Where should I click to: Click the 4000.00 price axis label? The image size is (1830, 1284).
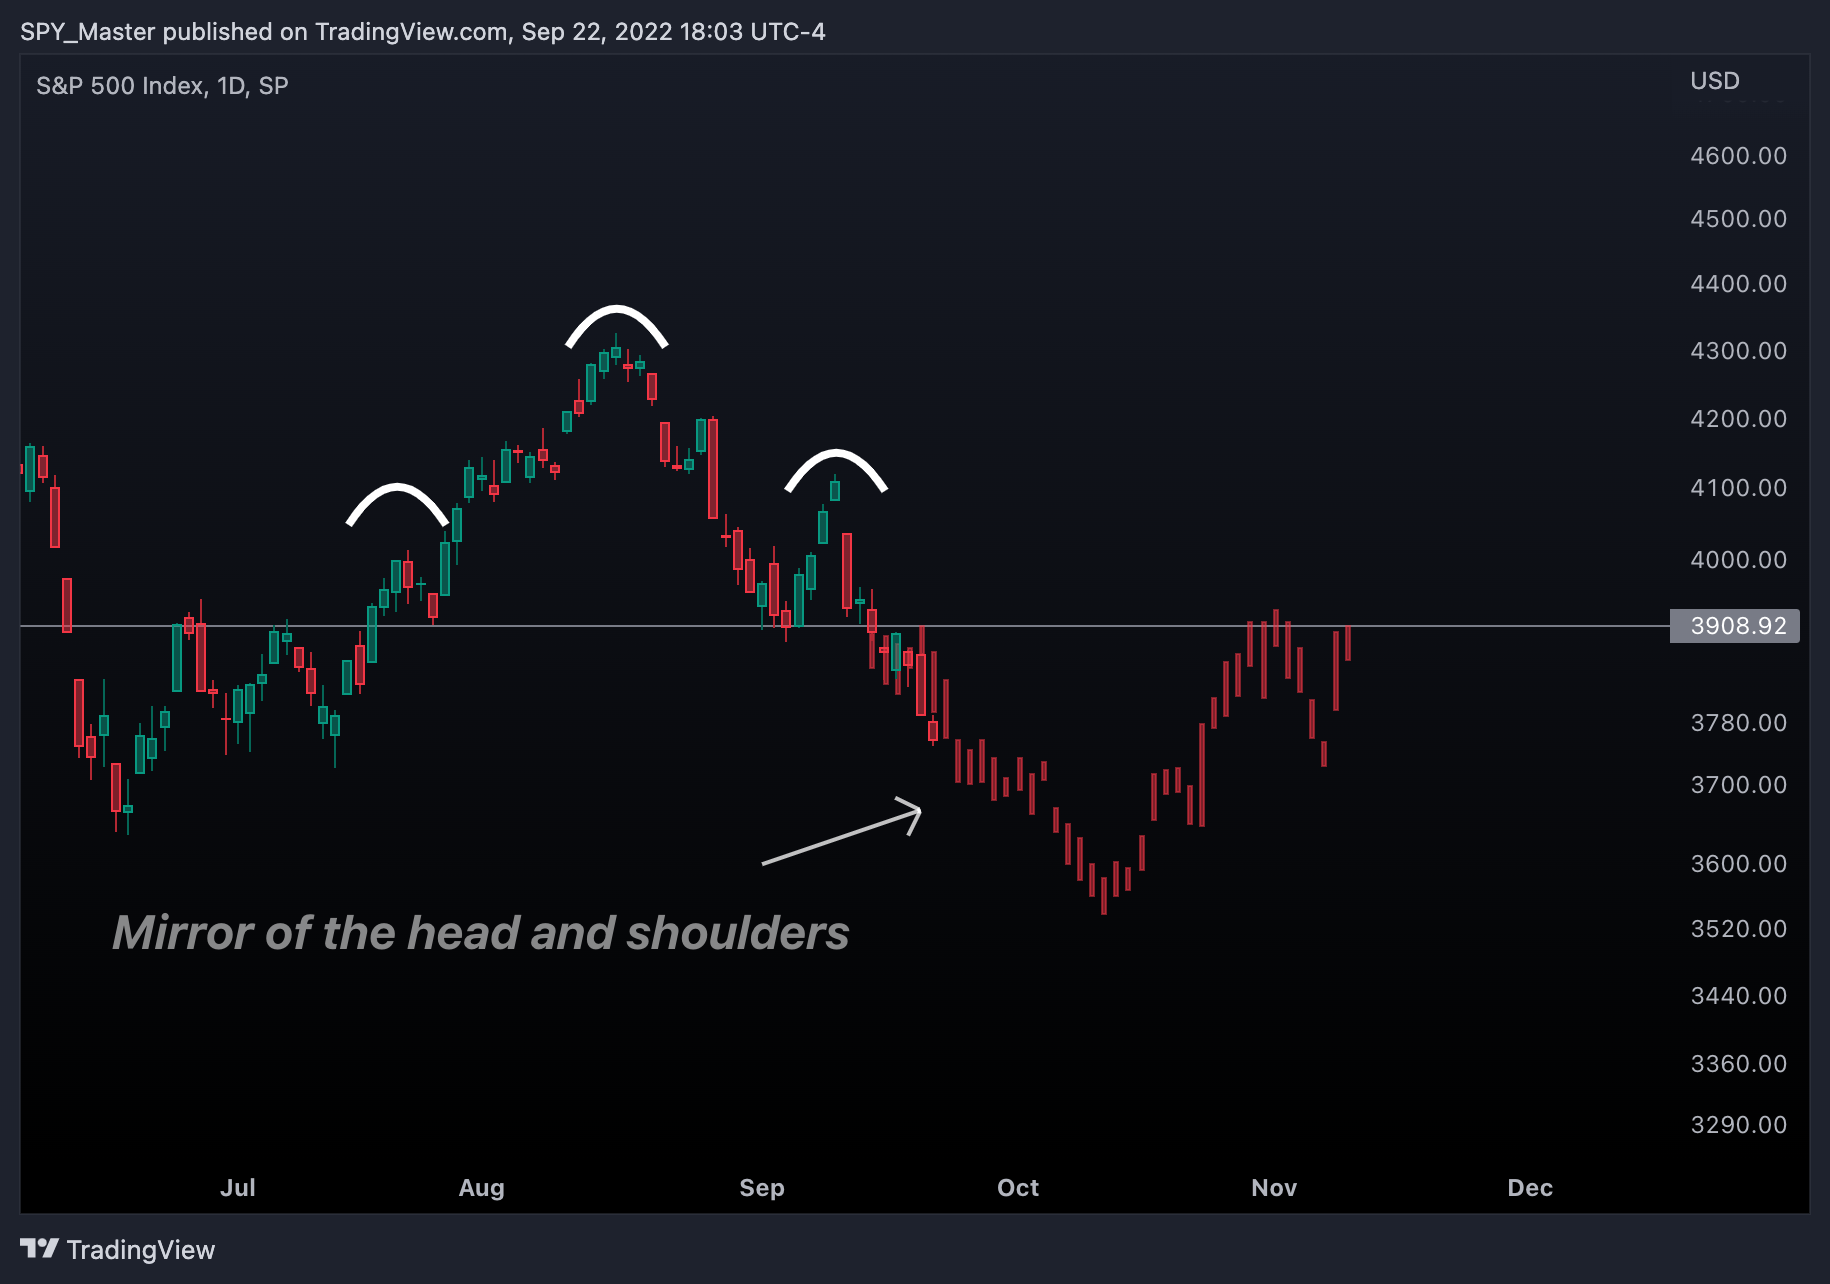(x=1738, y=560)
